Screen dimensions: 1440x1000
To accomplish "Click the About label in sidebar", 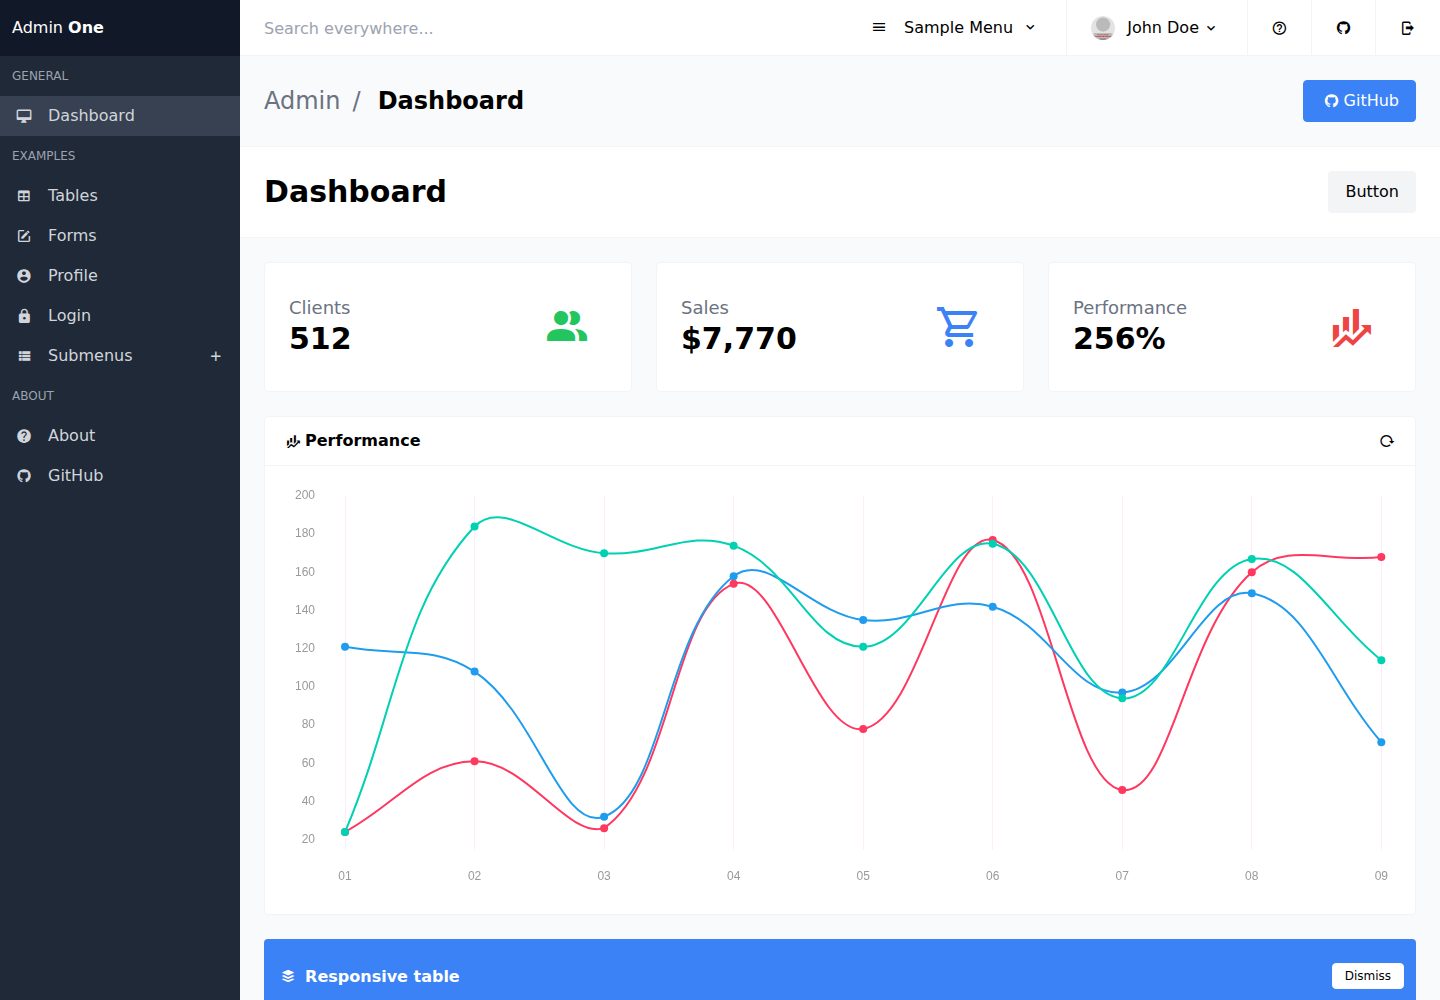I will [72, 436].
